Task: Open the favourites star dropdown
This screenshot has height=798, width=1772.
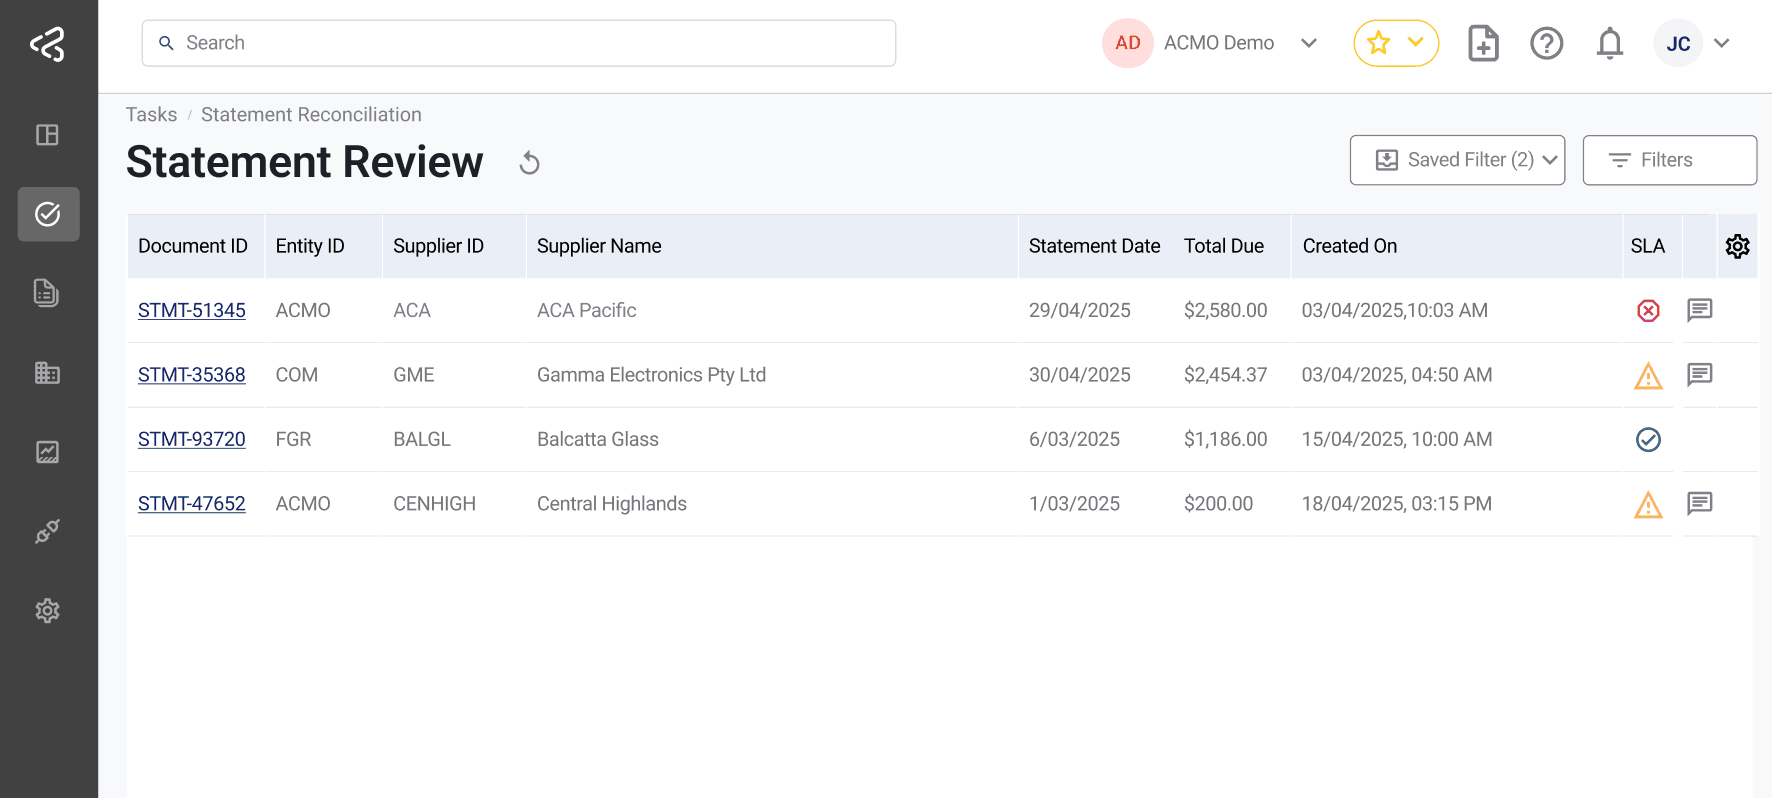Action: 1396,43
